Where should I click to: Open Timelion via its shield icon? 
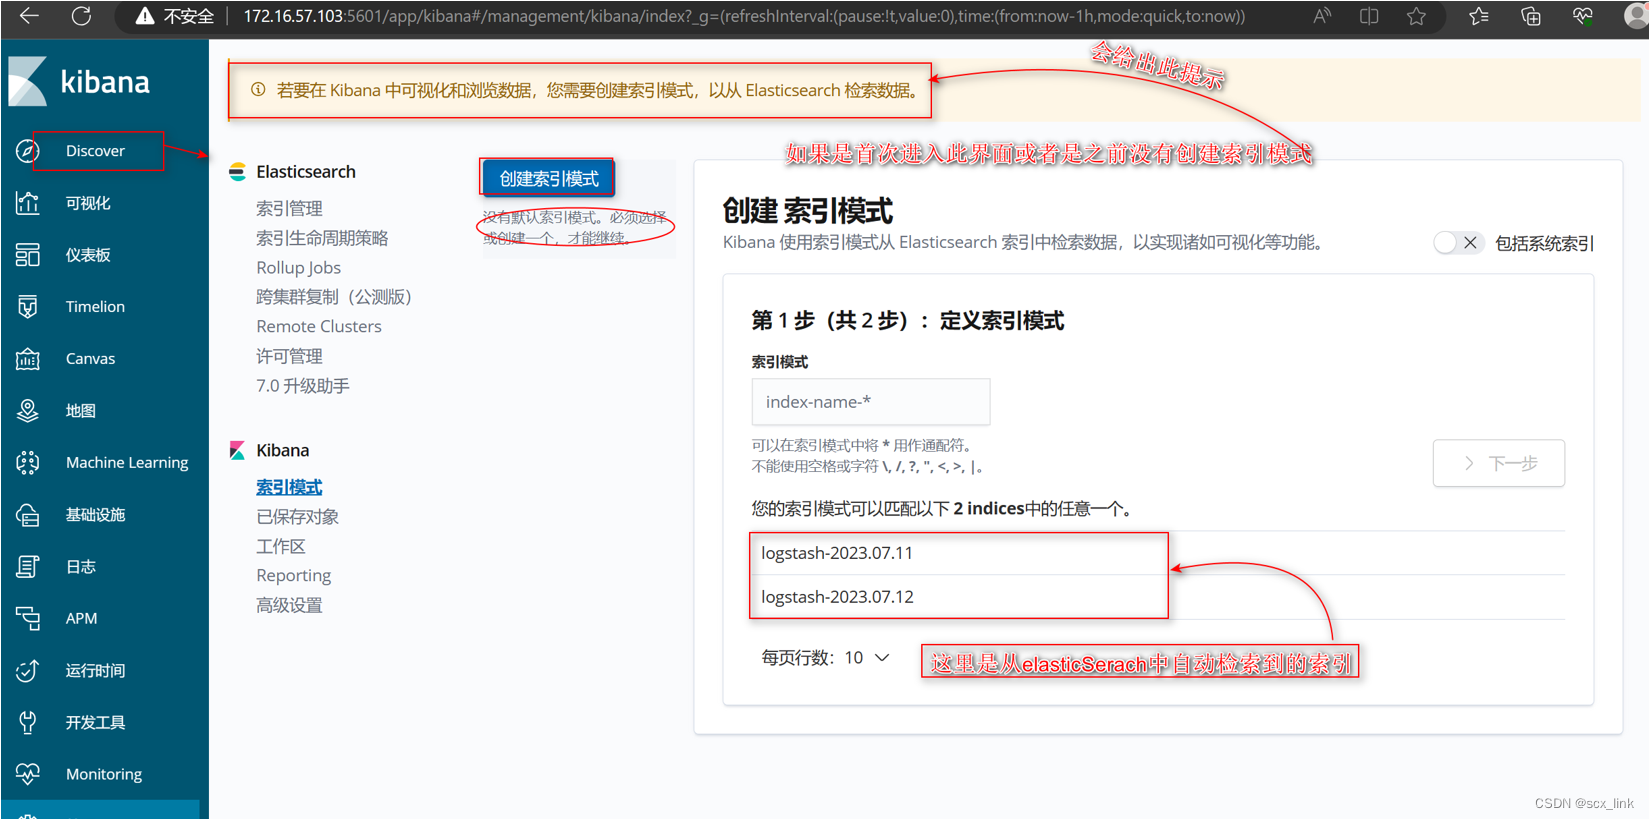click(28, 307)
